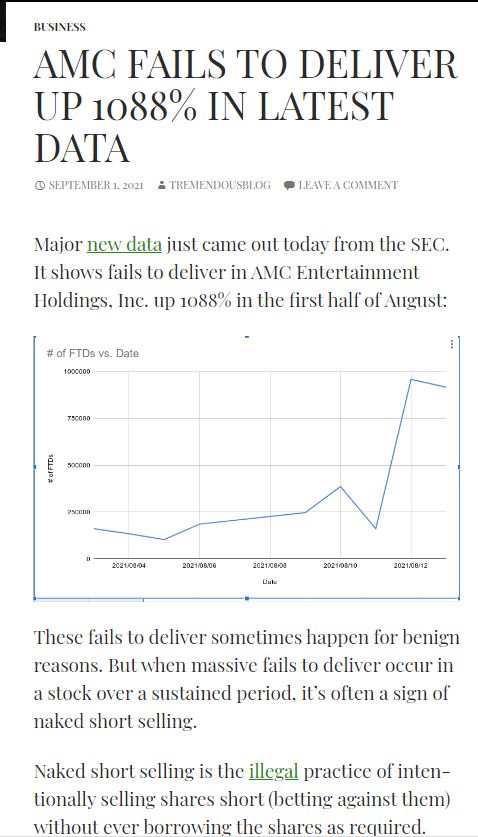Screen dimensions: 478x837
Task: Click the LEAVE A COMMENT link
Action: pyautogui.click(x=348, y=185)
